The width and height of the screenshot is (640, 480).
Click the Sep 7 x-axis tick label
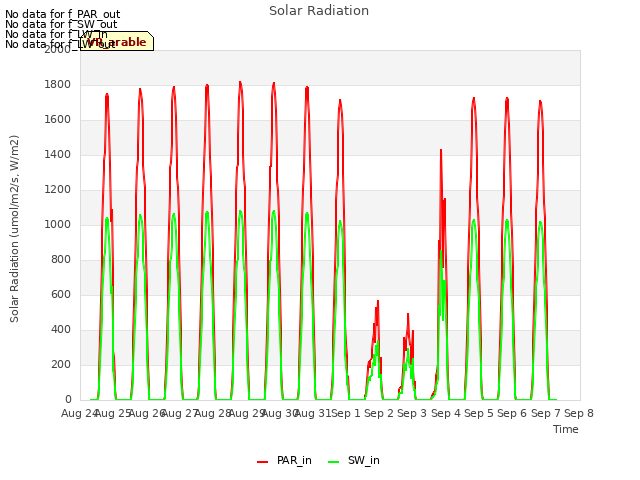(546, 413)
